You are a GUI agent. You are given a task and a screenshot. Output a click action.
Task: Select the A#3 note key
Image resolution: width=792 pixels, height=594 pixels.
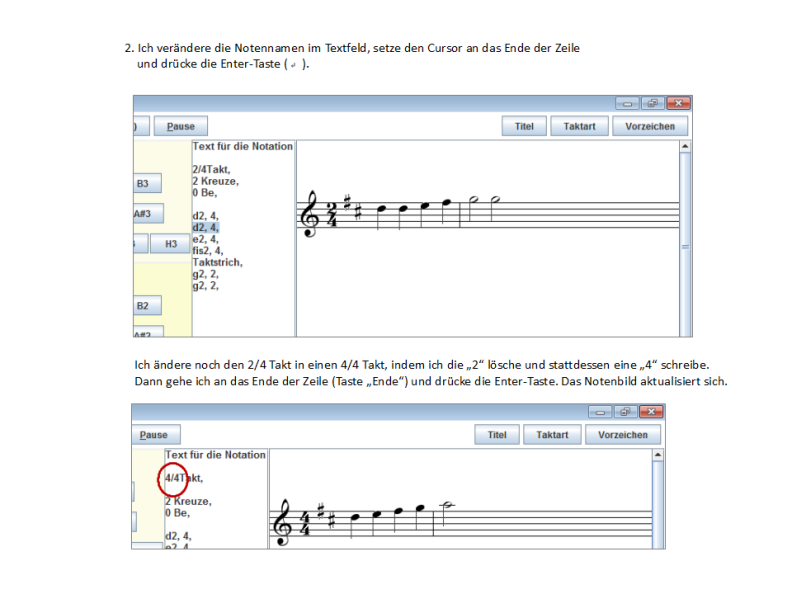pos(143,214)
